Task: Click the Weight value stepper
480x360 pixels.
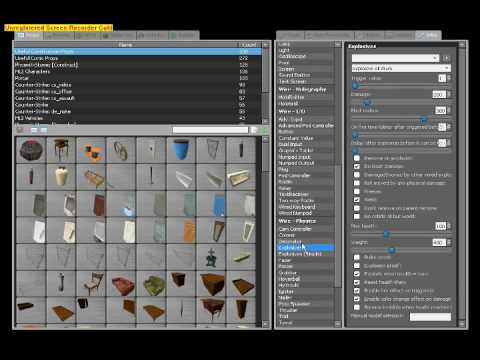Action: (x=449, y=242)
